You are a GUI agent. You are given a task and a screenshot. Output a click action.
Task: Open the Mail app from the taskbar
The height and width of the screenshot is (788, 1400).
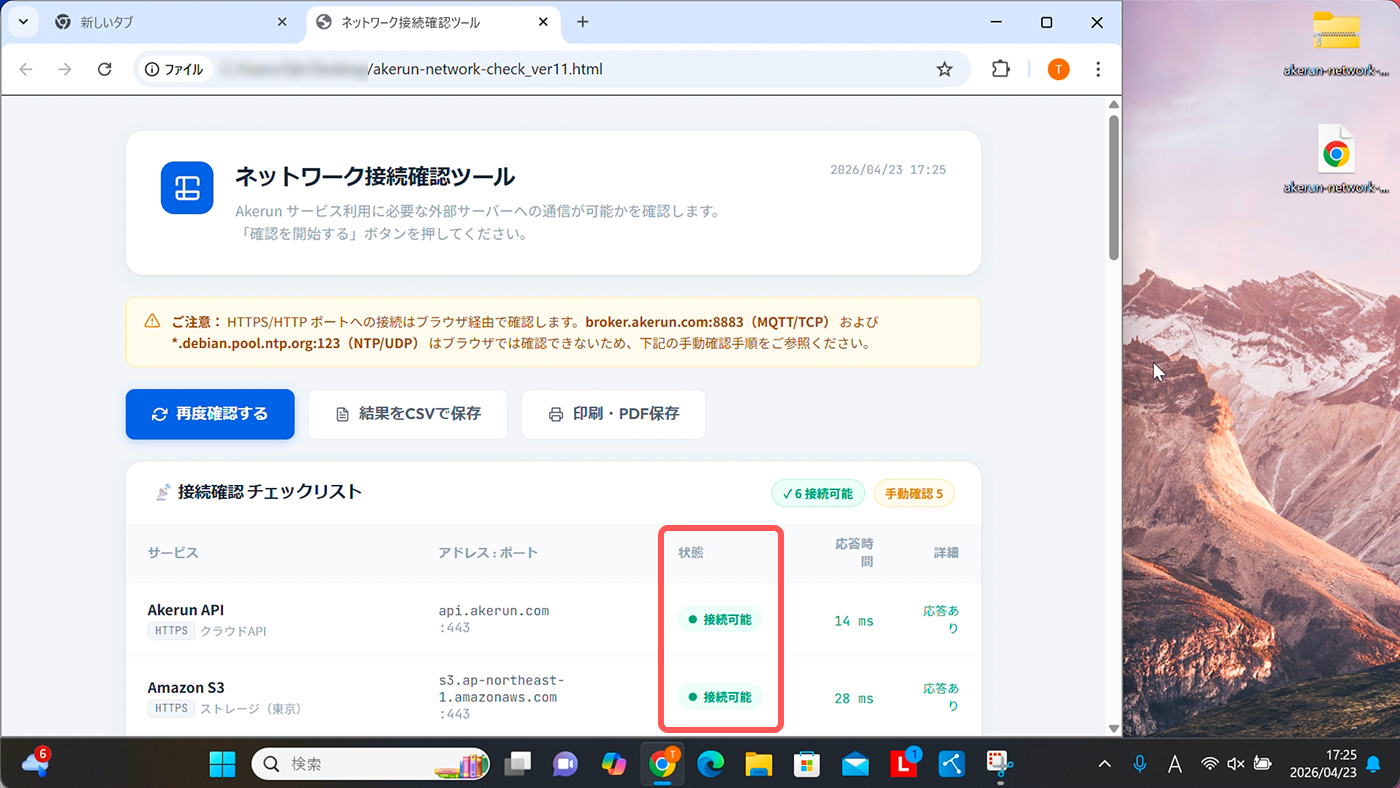tap(855, 764)
